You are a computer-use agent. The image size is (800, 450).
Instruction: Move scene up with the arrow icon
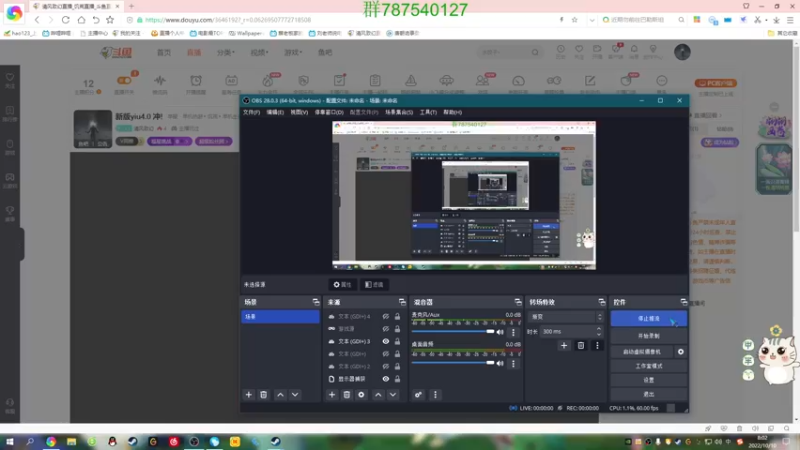(x=280, y=394)
